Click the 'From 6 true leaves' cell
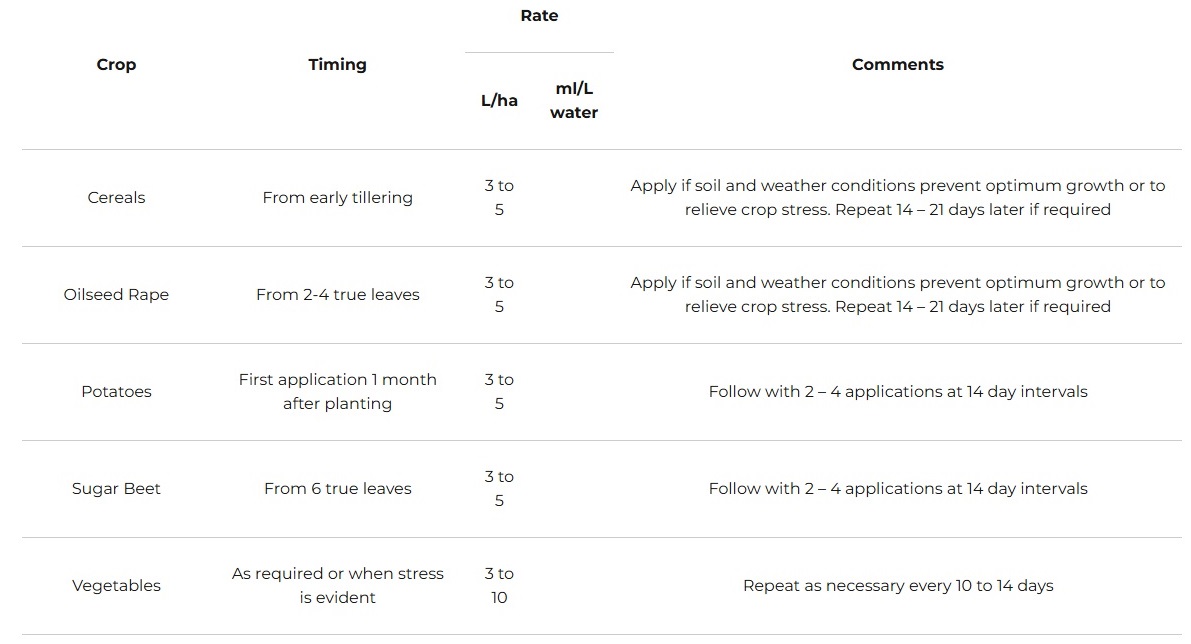1191x644 pixels. click(337, 489)
